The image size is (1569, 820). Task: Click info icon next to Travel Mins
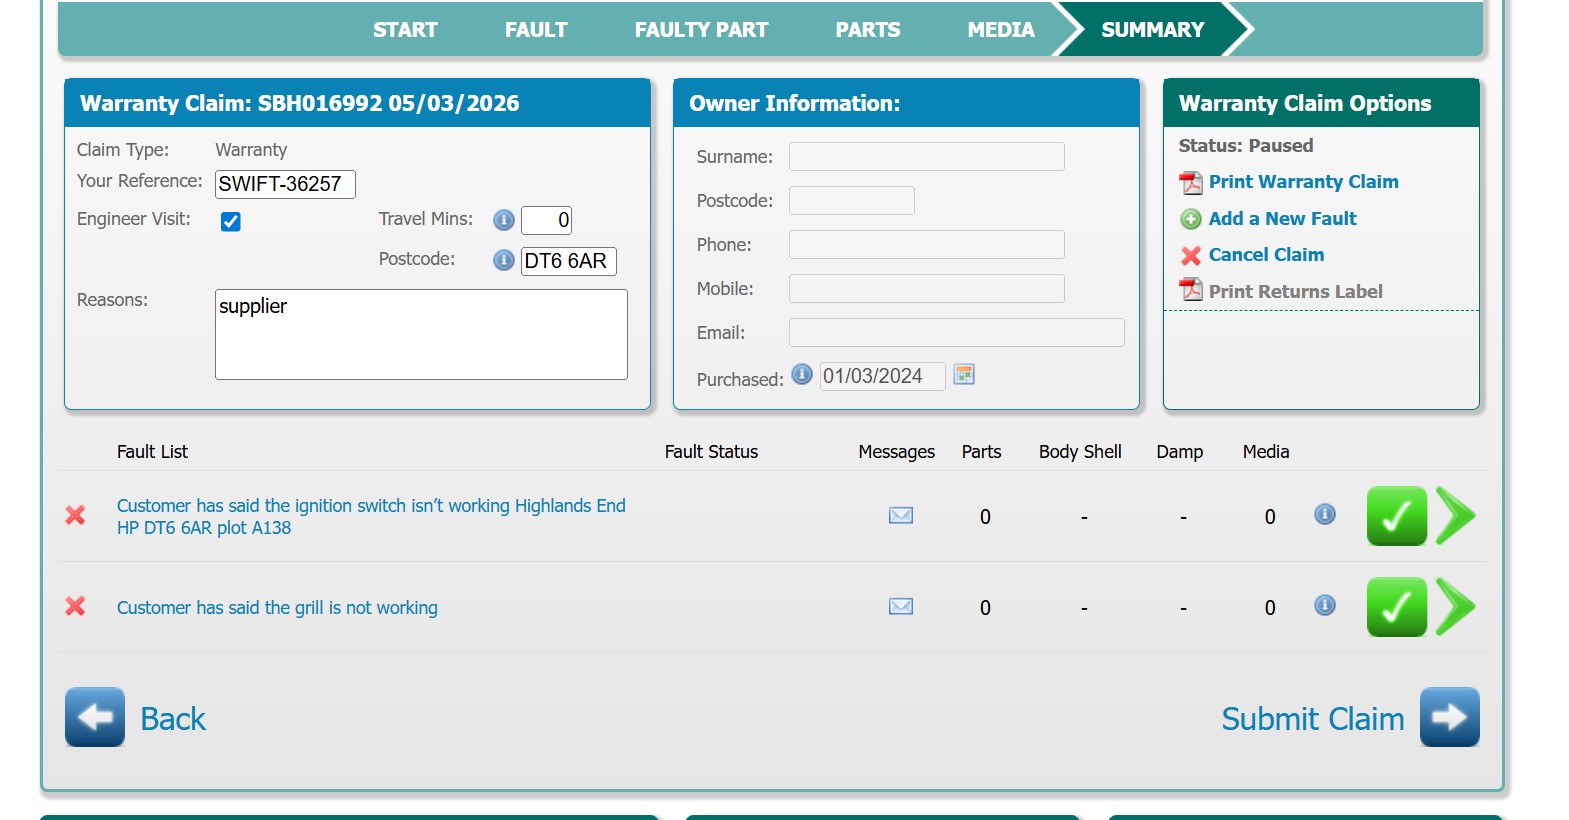(504, 220)
